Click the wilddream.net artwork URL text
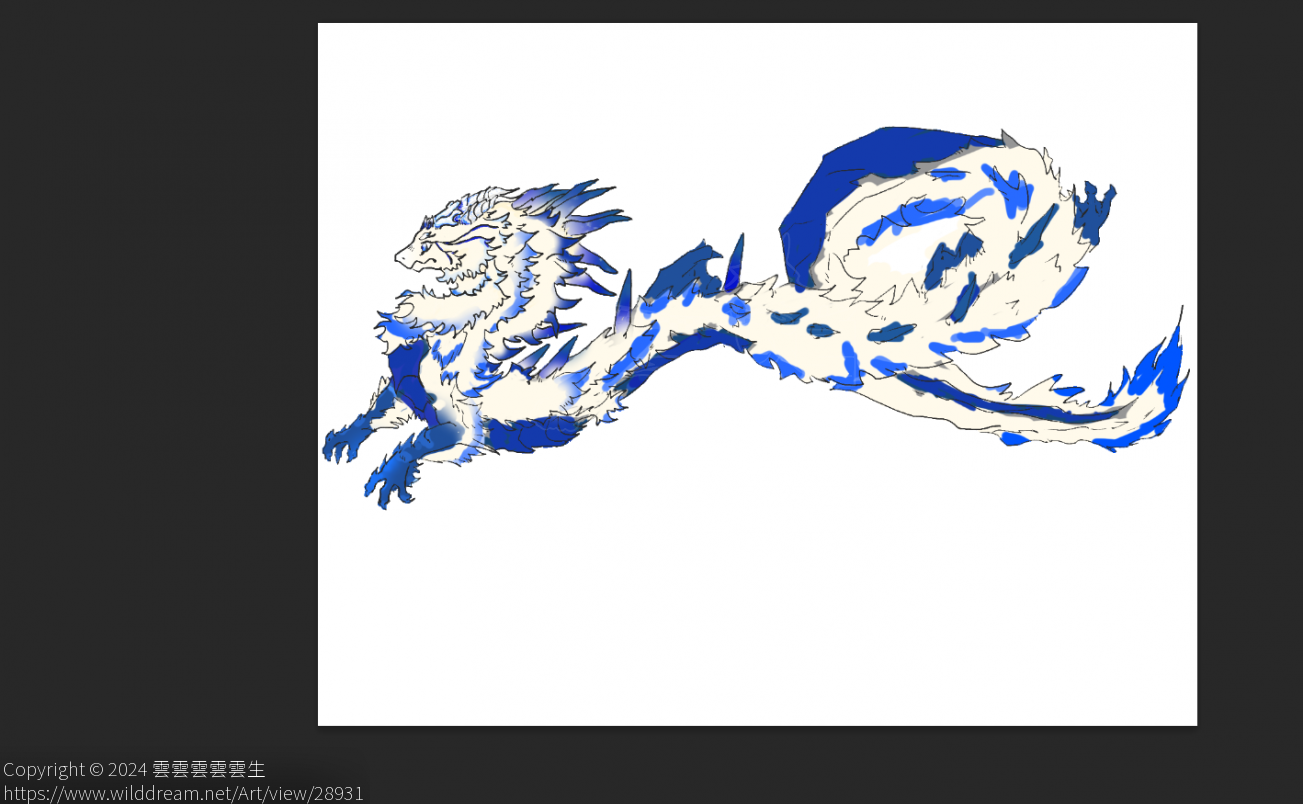1303x804 pixels. pyautogui.click(x=183, y=793)
